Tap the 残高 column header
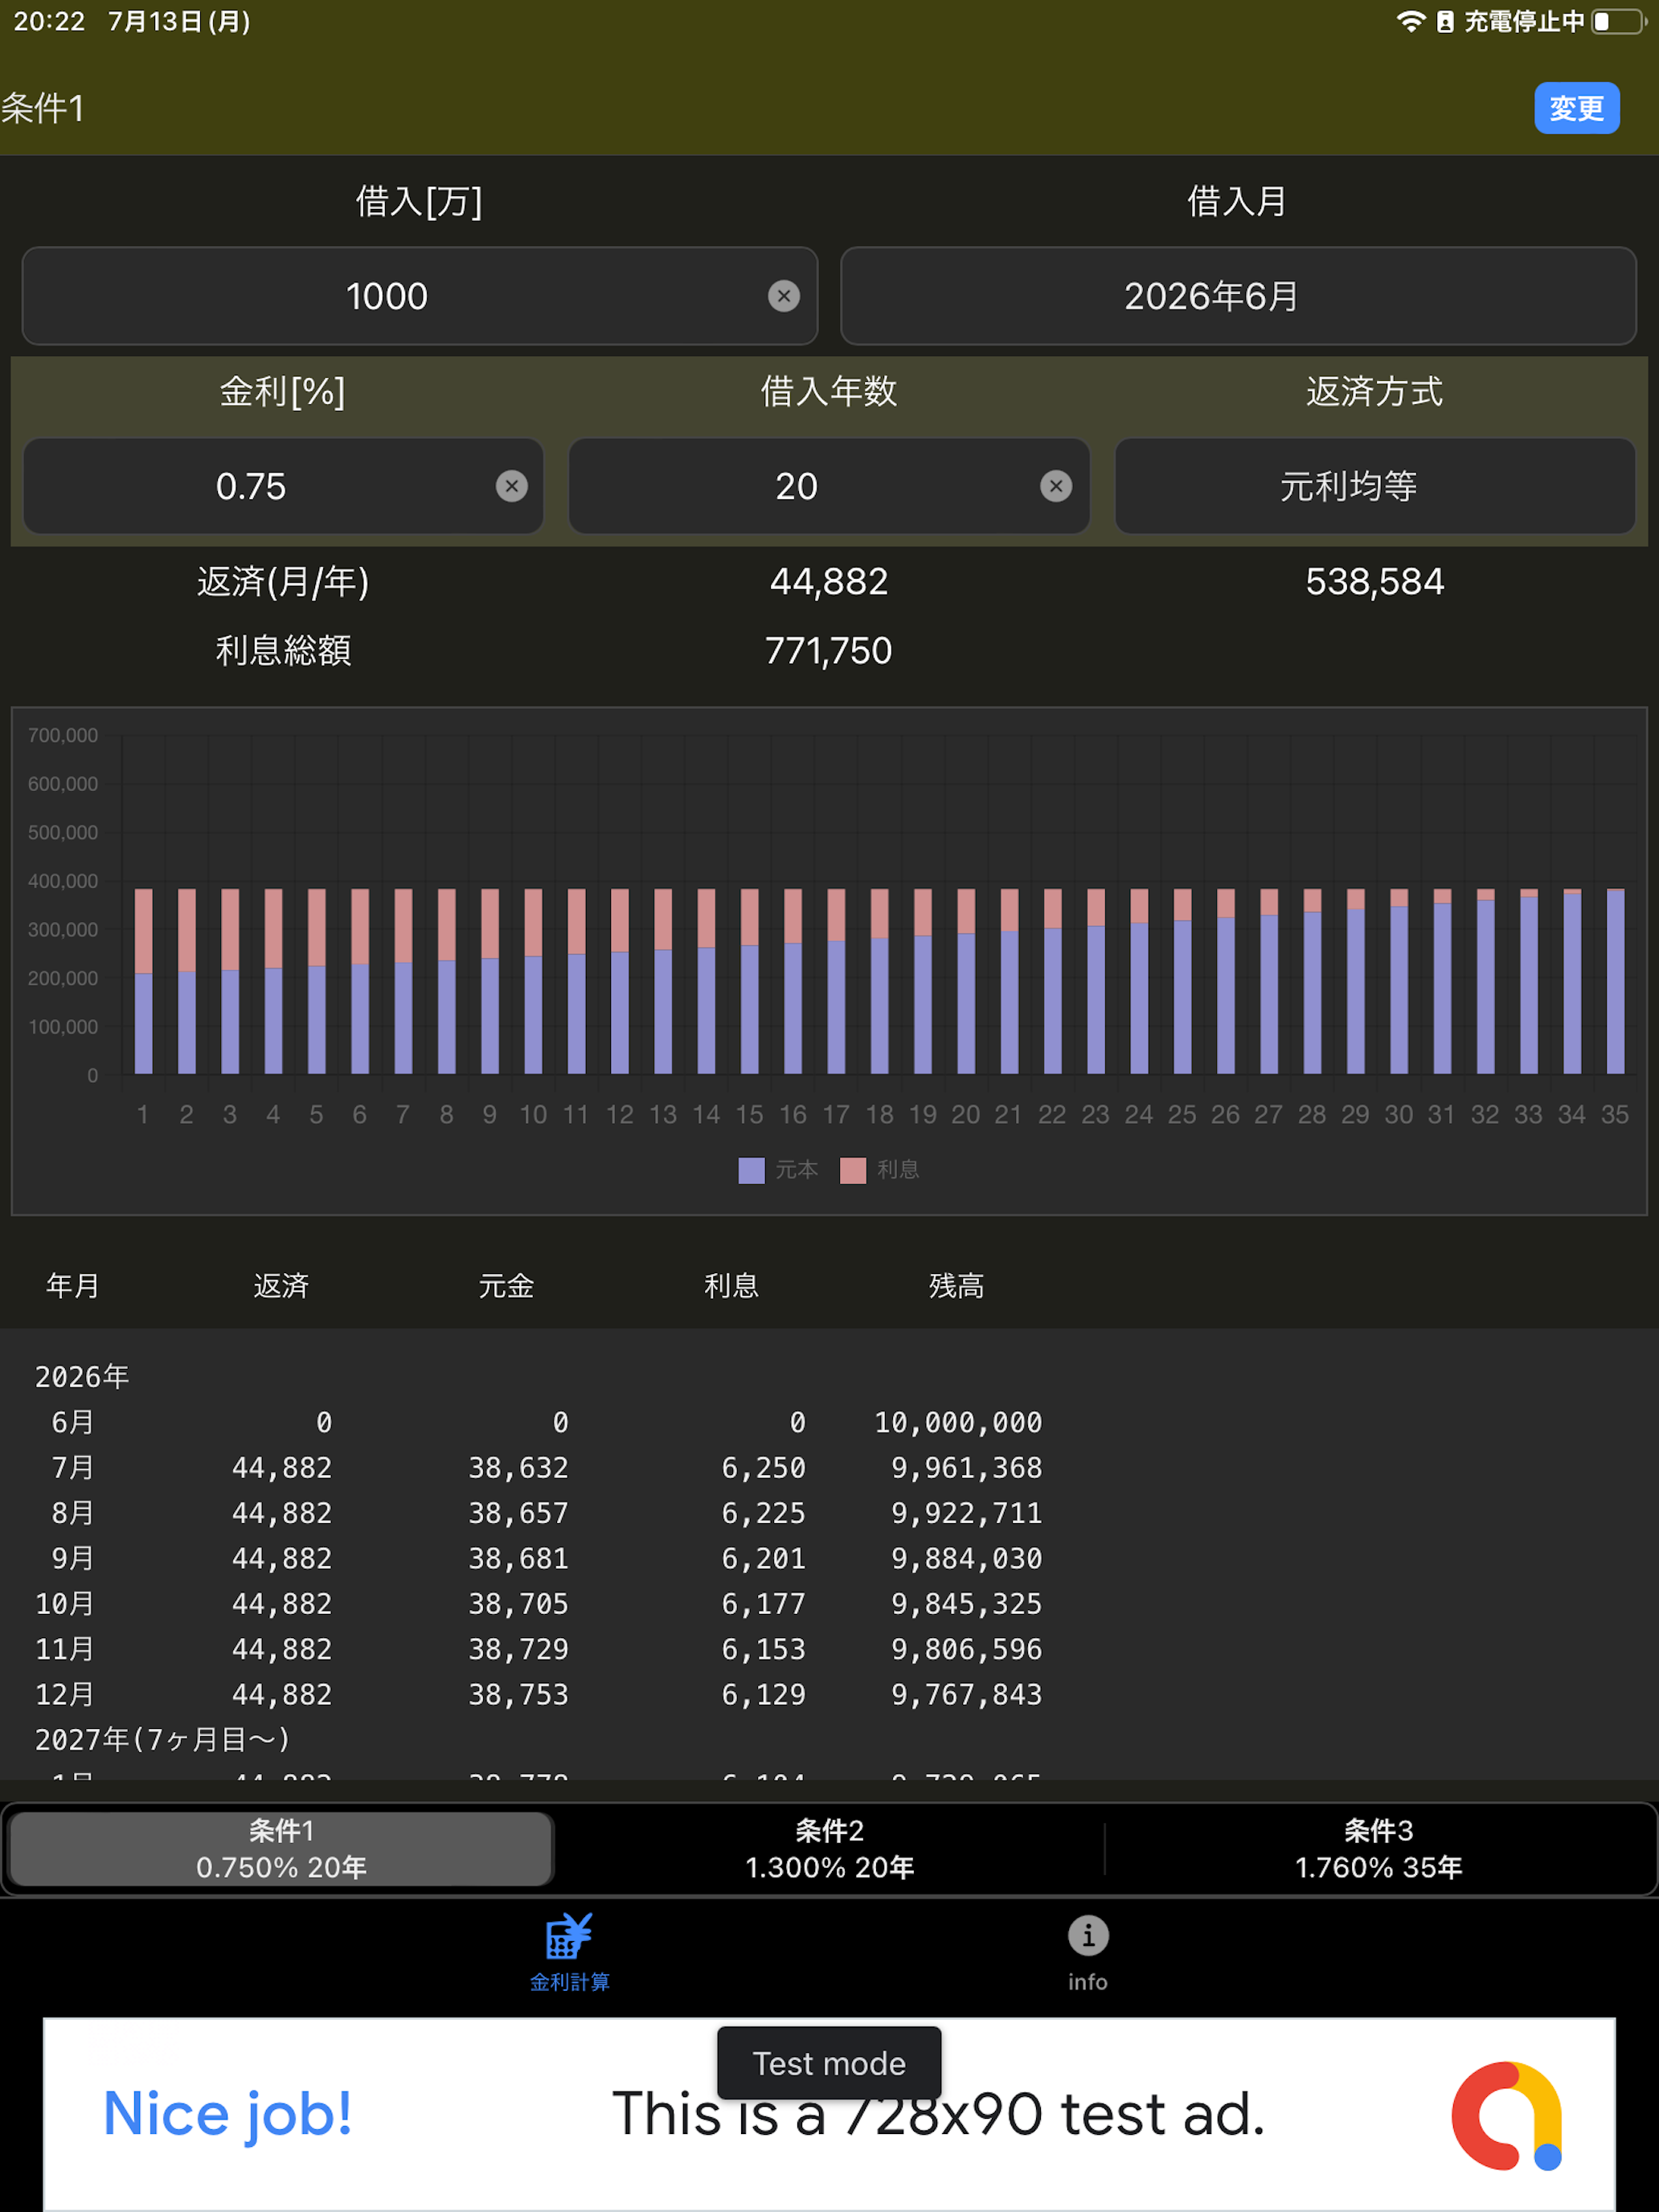 click(956, 1286)
